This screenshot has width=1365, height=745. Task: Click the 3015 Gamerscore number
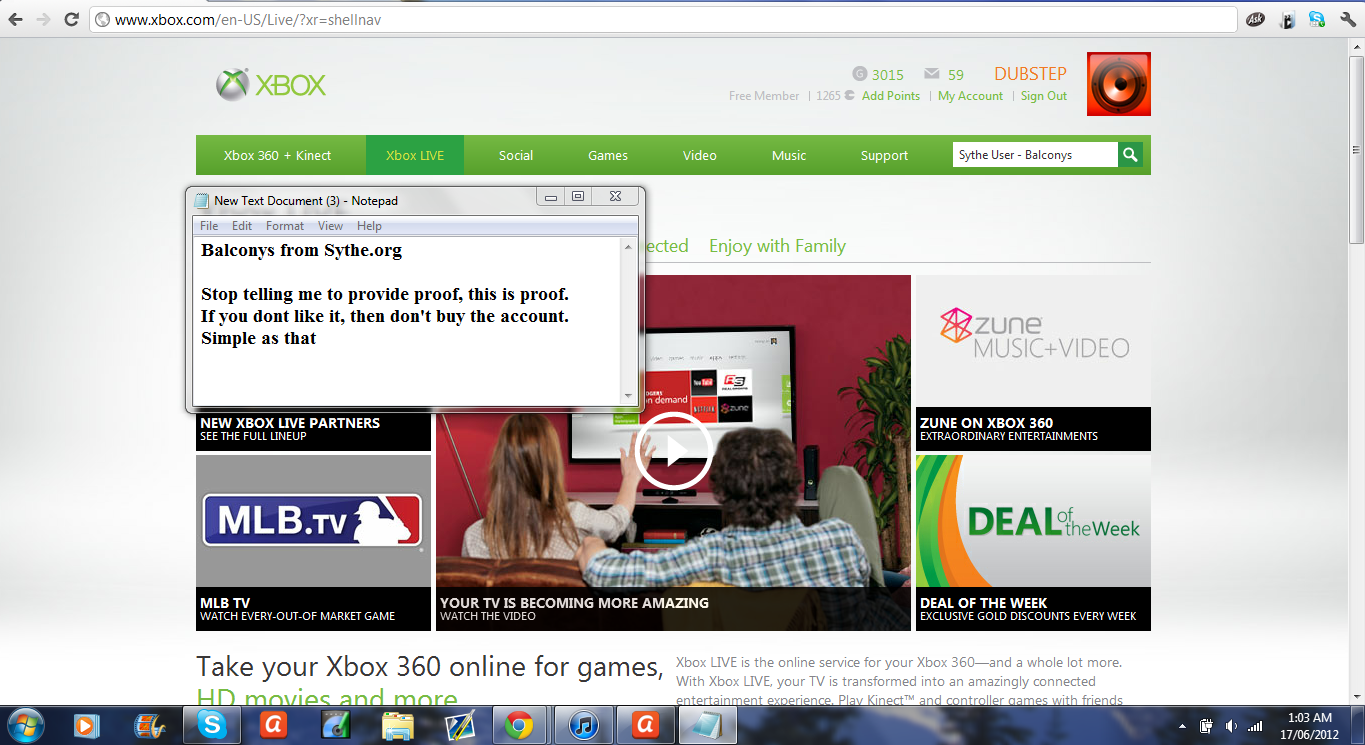tap(888, 75)
